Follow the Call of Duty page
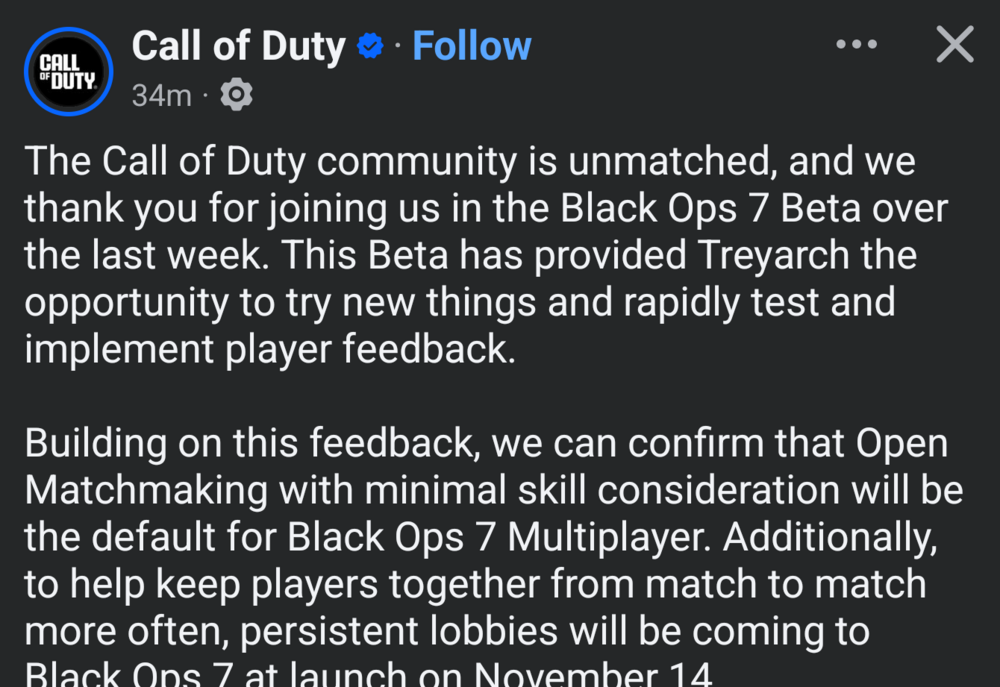This screenshot has height=687, width=1000. click(x=471, y=46)
